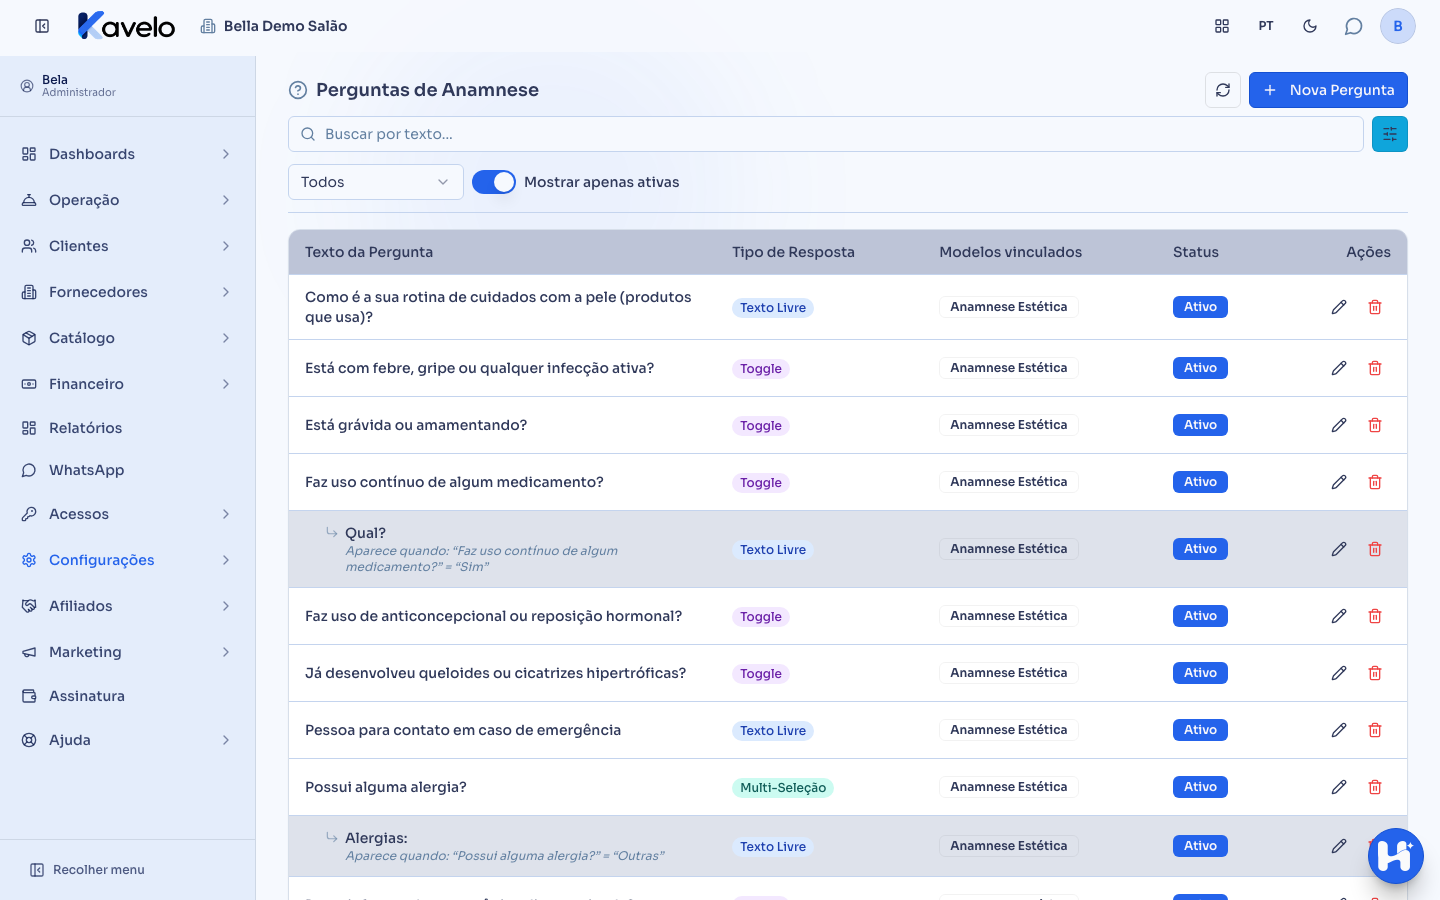This screenshot has width=1440, height=900.
Task: Toggle 'Mostrar apenas ativas' switch
Action: click(x=494, y=182)
